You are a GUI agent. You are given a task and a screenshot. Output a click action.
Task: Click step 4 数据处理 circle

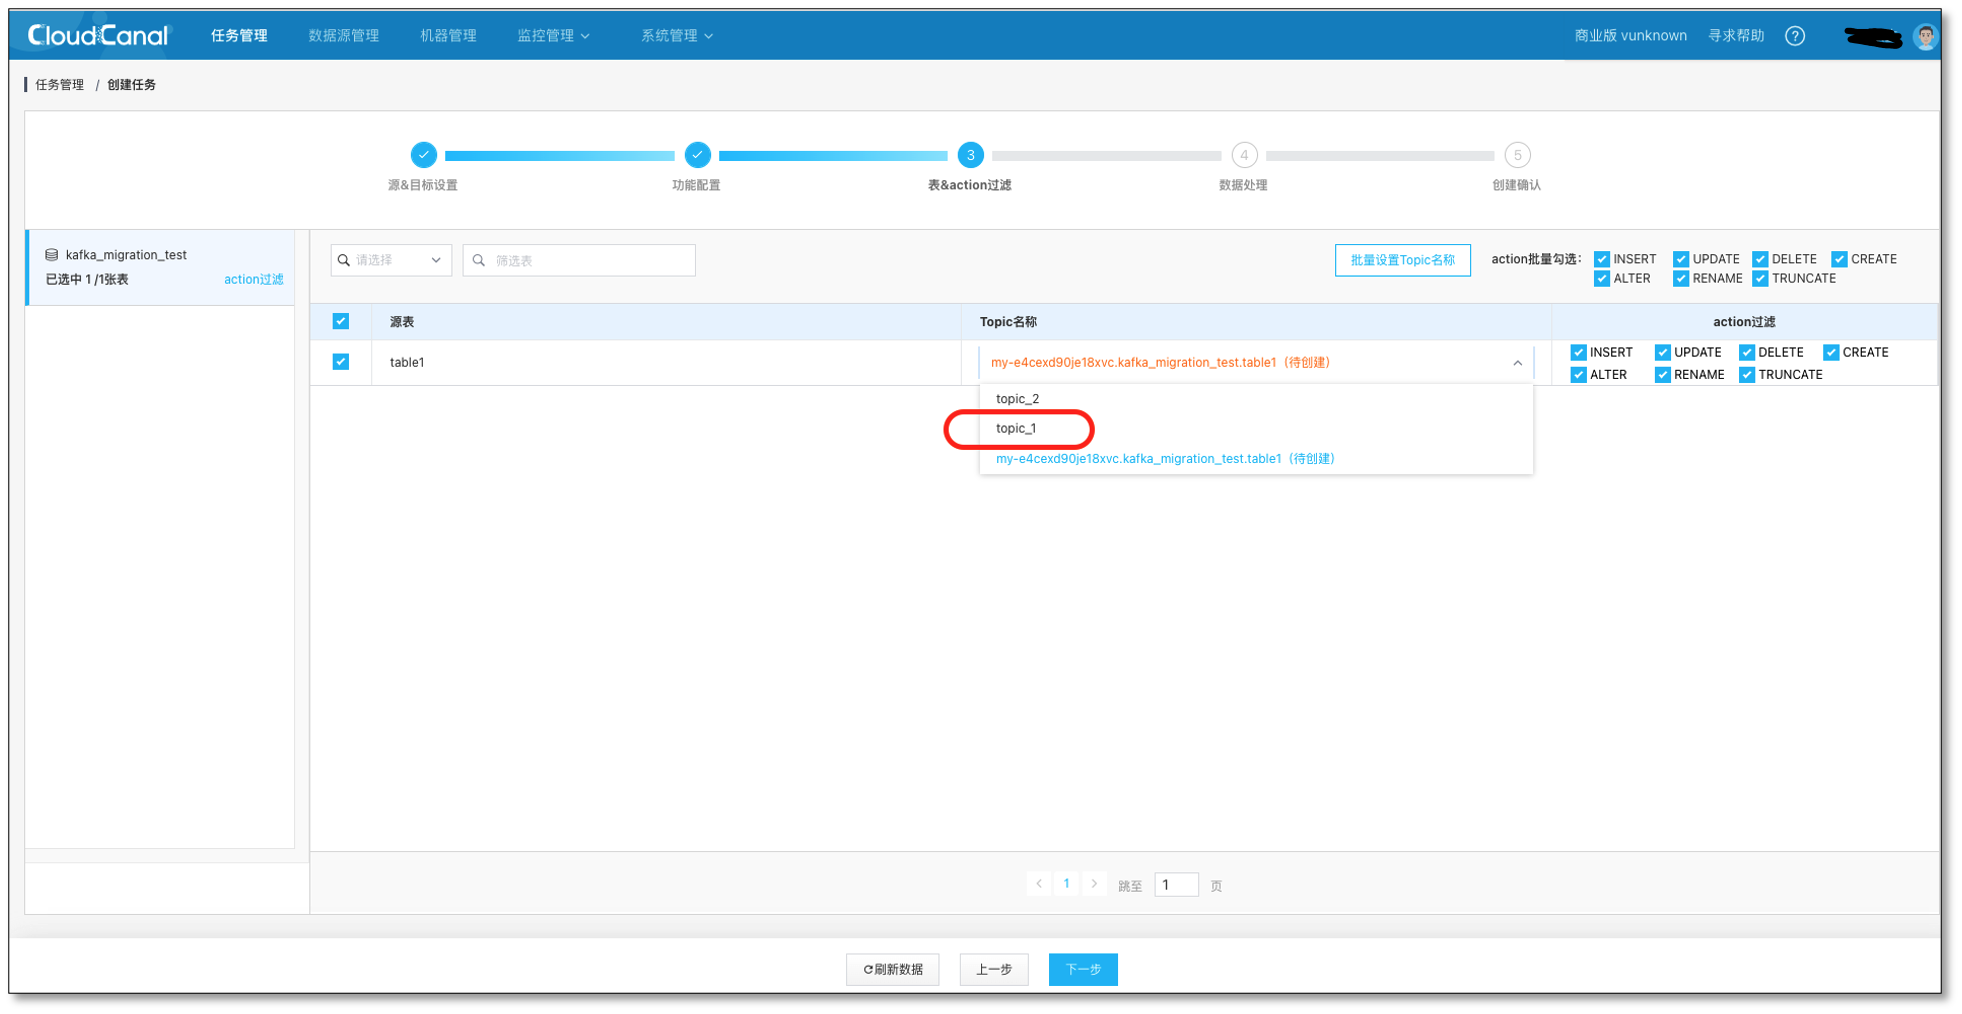click(1243, 155)
